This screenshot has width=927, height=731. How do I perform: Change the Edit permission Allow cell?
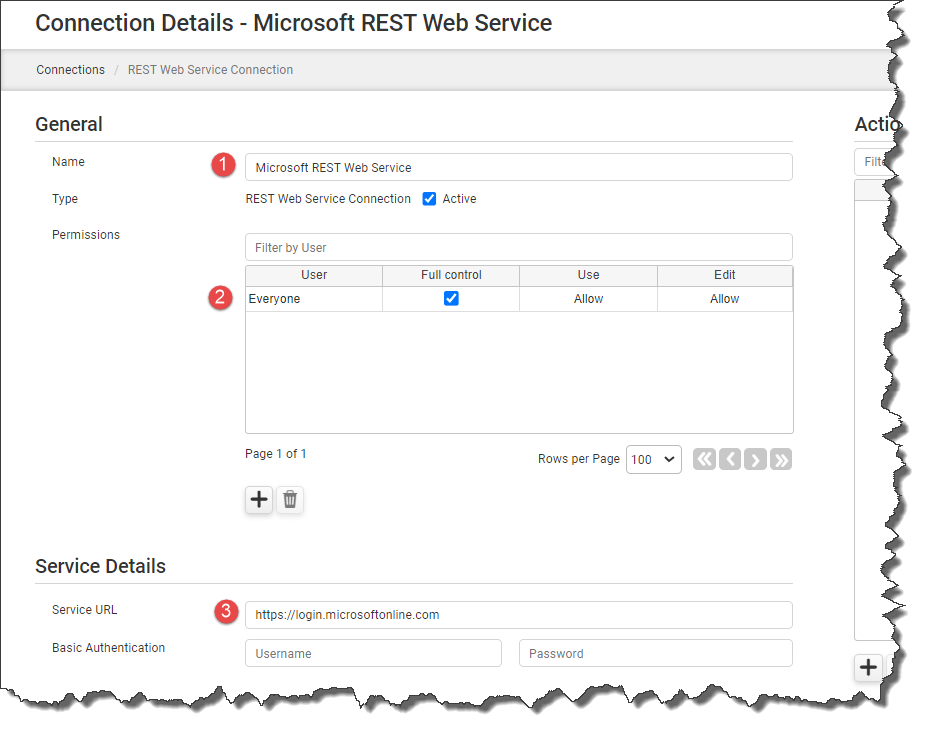point(725,299)
